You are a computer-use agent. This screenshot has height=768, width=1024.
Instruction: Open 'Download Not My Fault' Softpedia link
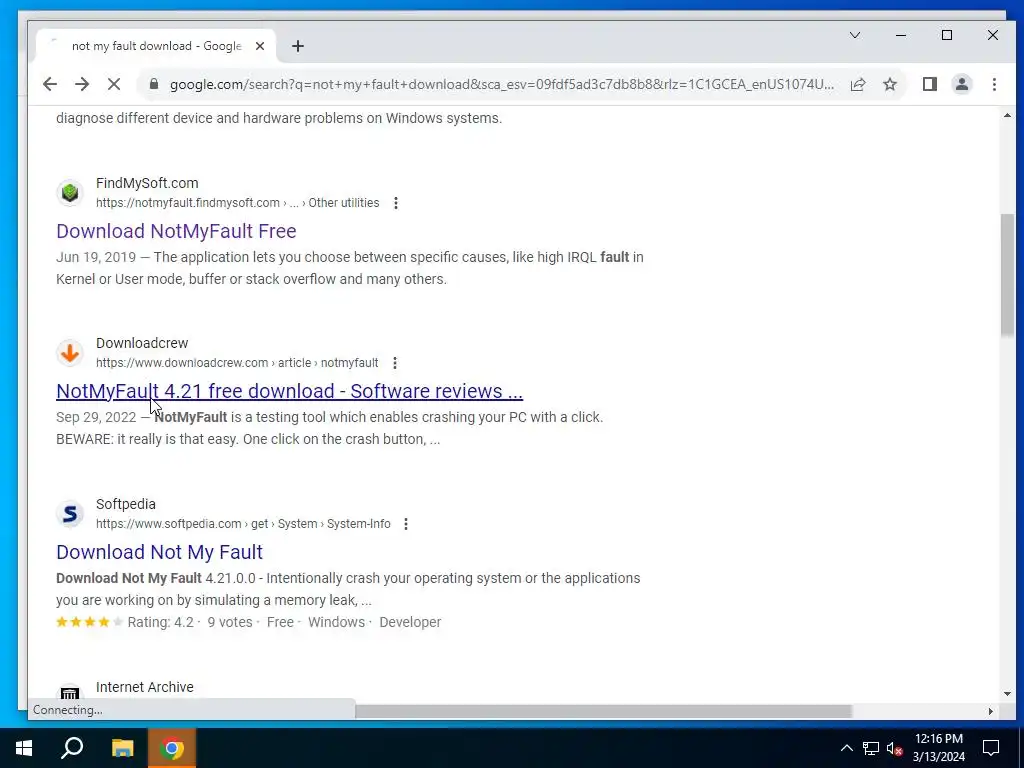159,552
